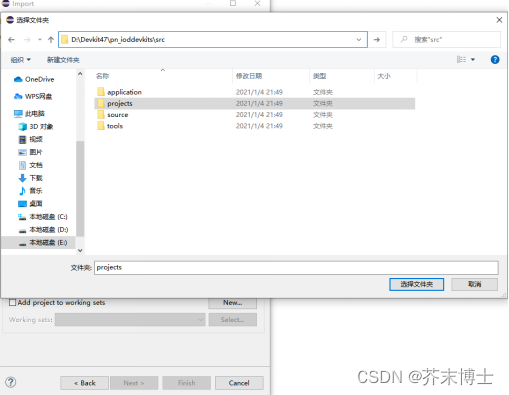Click the search 'src' box
The width and height of the screenshot is (509, 395).
[447, 40]
